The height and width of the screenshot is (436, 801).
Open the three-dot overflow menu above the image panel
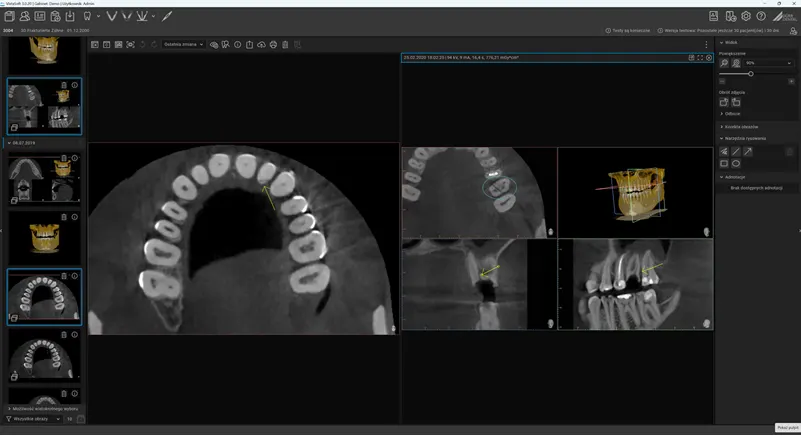pos(706,44)
